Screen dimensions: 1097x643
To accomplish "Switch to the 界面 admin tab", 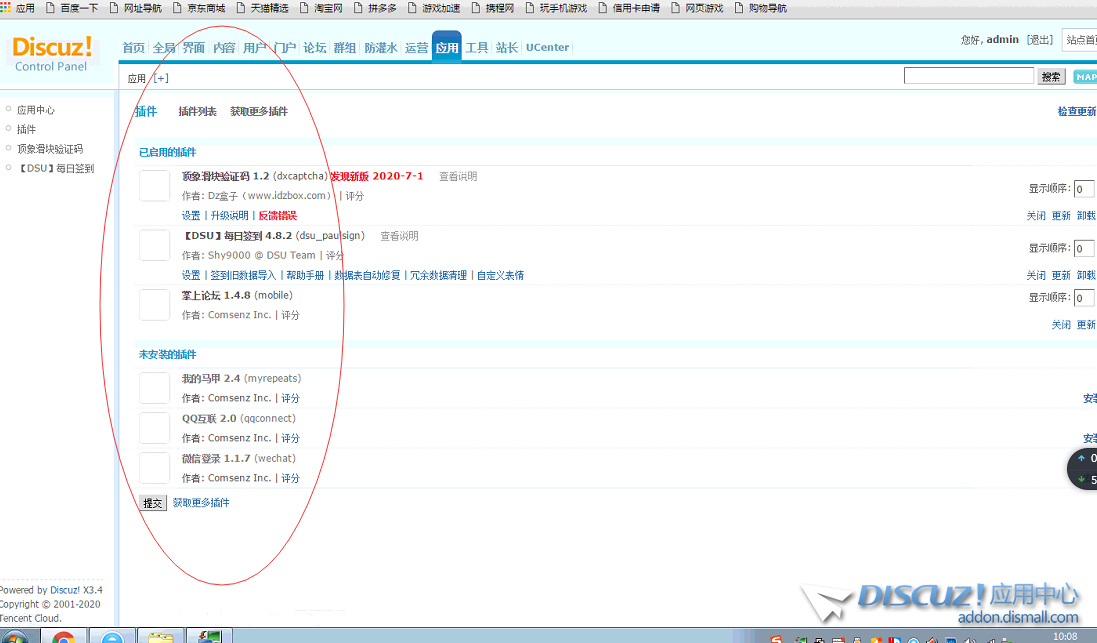I will click(194, 48).
